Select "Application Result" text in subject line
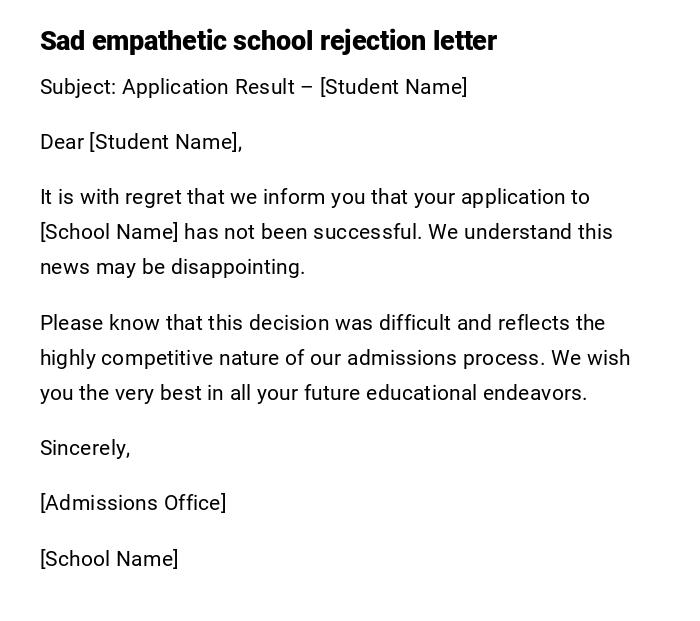Screen dimensions: 700x621 point(208,87)
